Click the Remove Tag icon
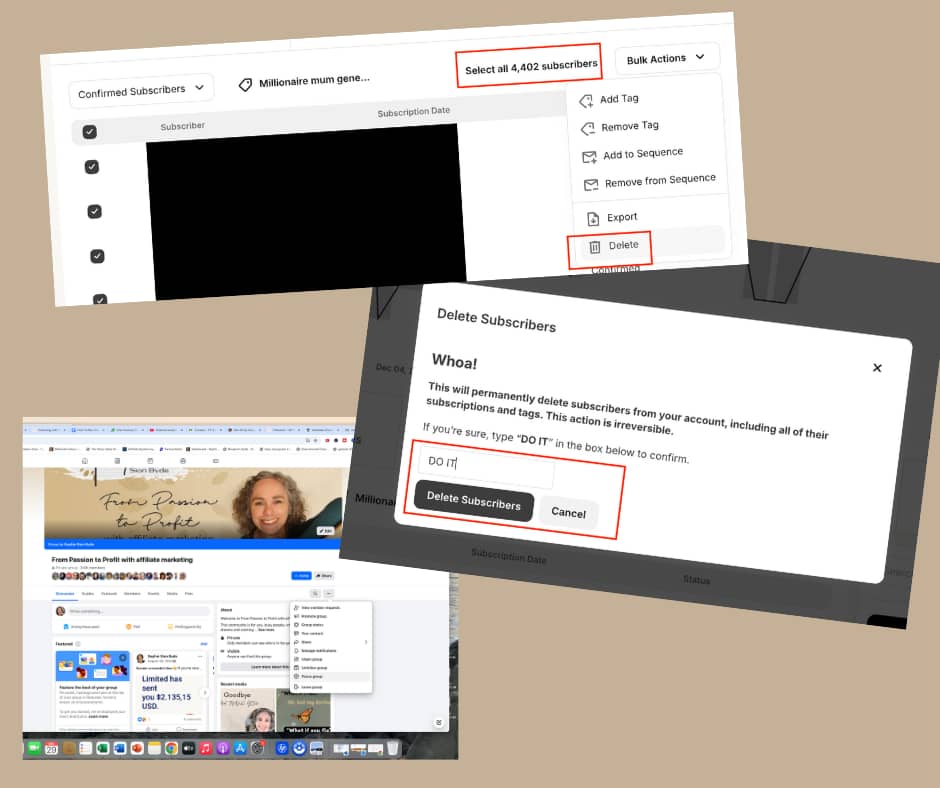The width and height of the screenshot is (940, 788). tap(588, 129)
